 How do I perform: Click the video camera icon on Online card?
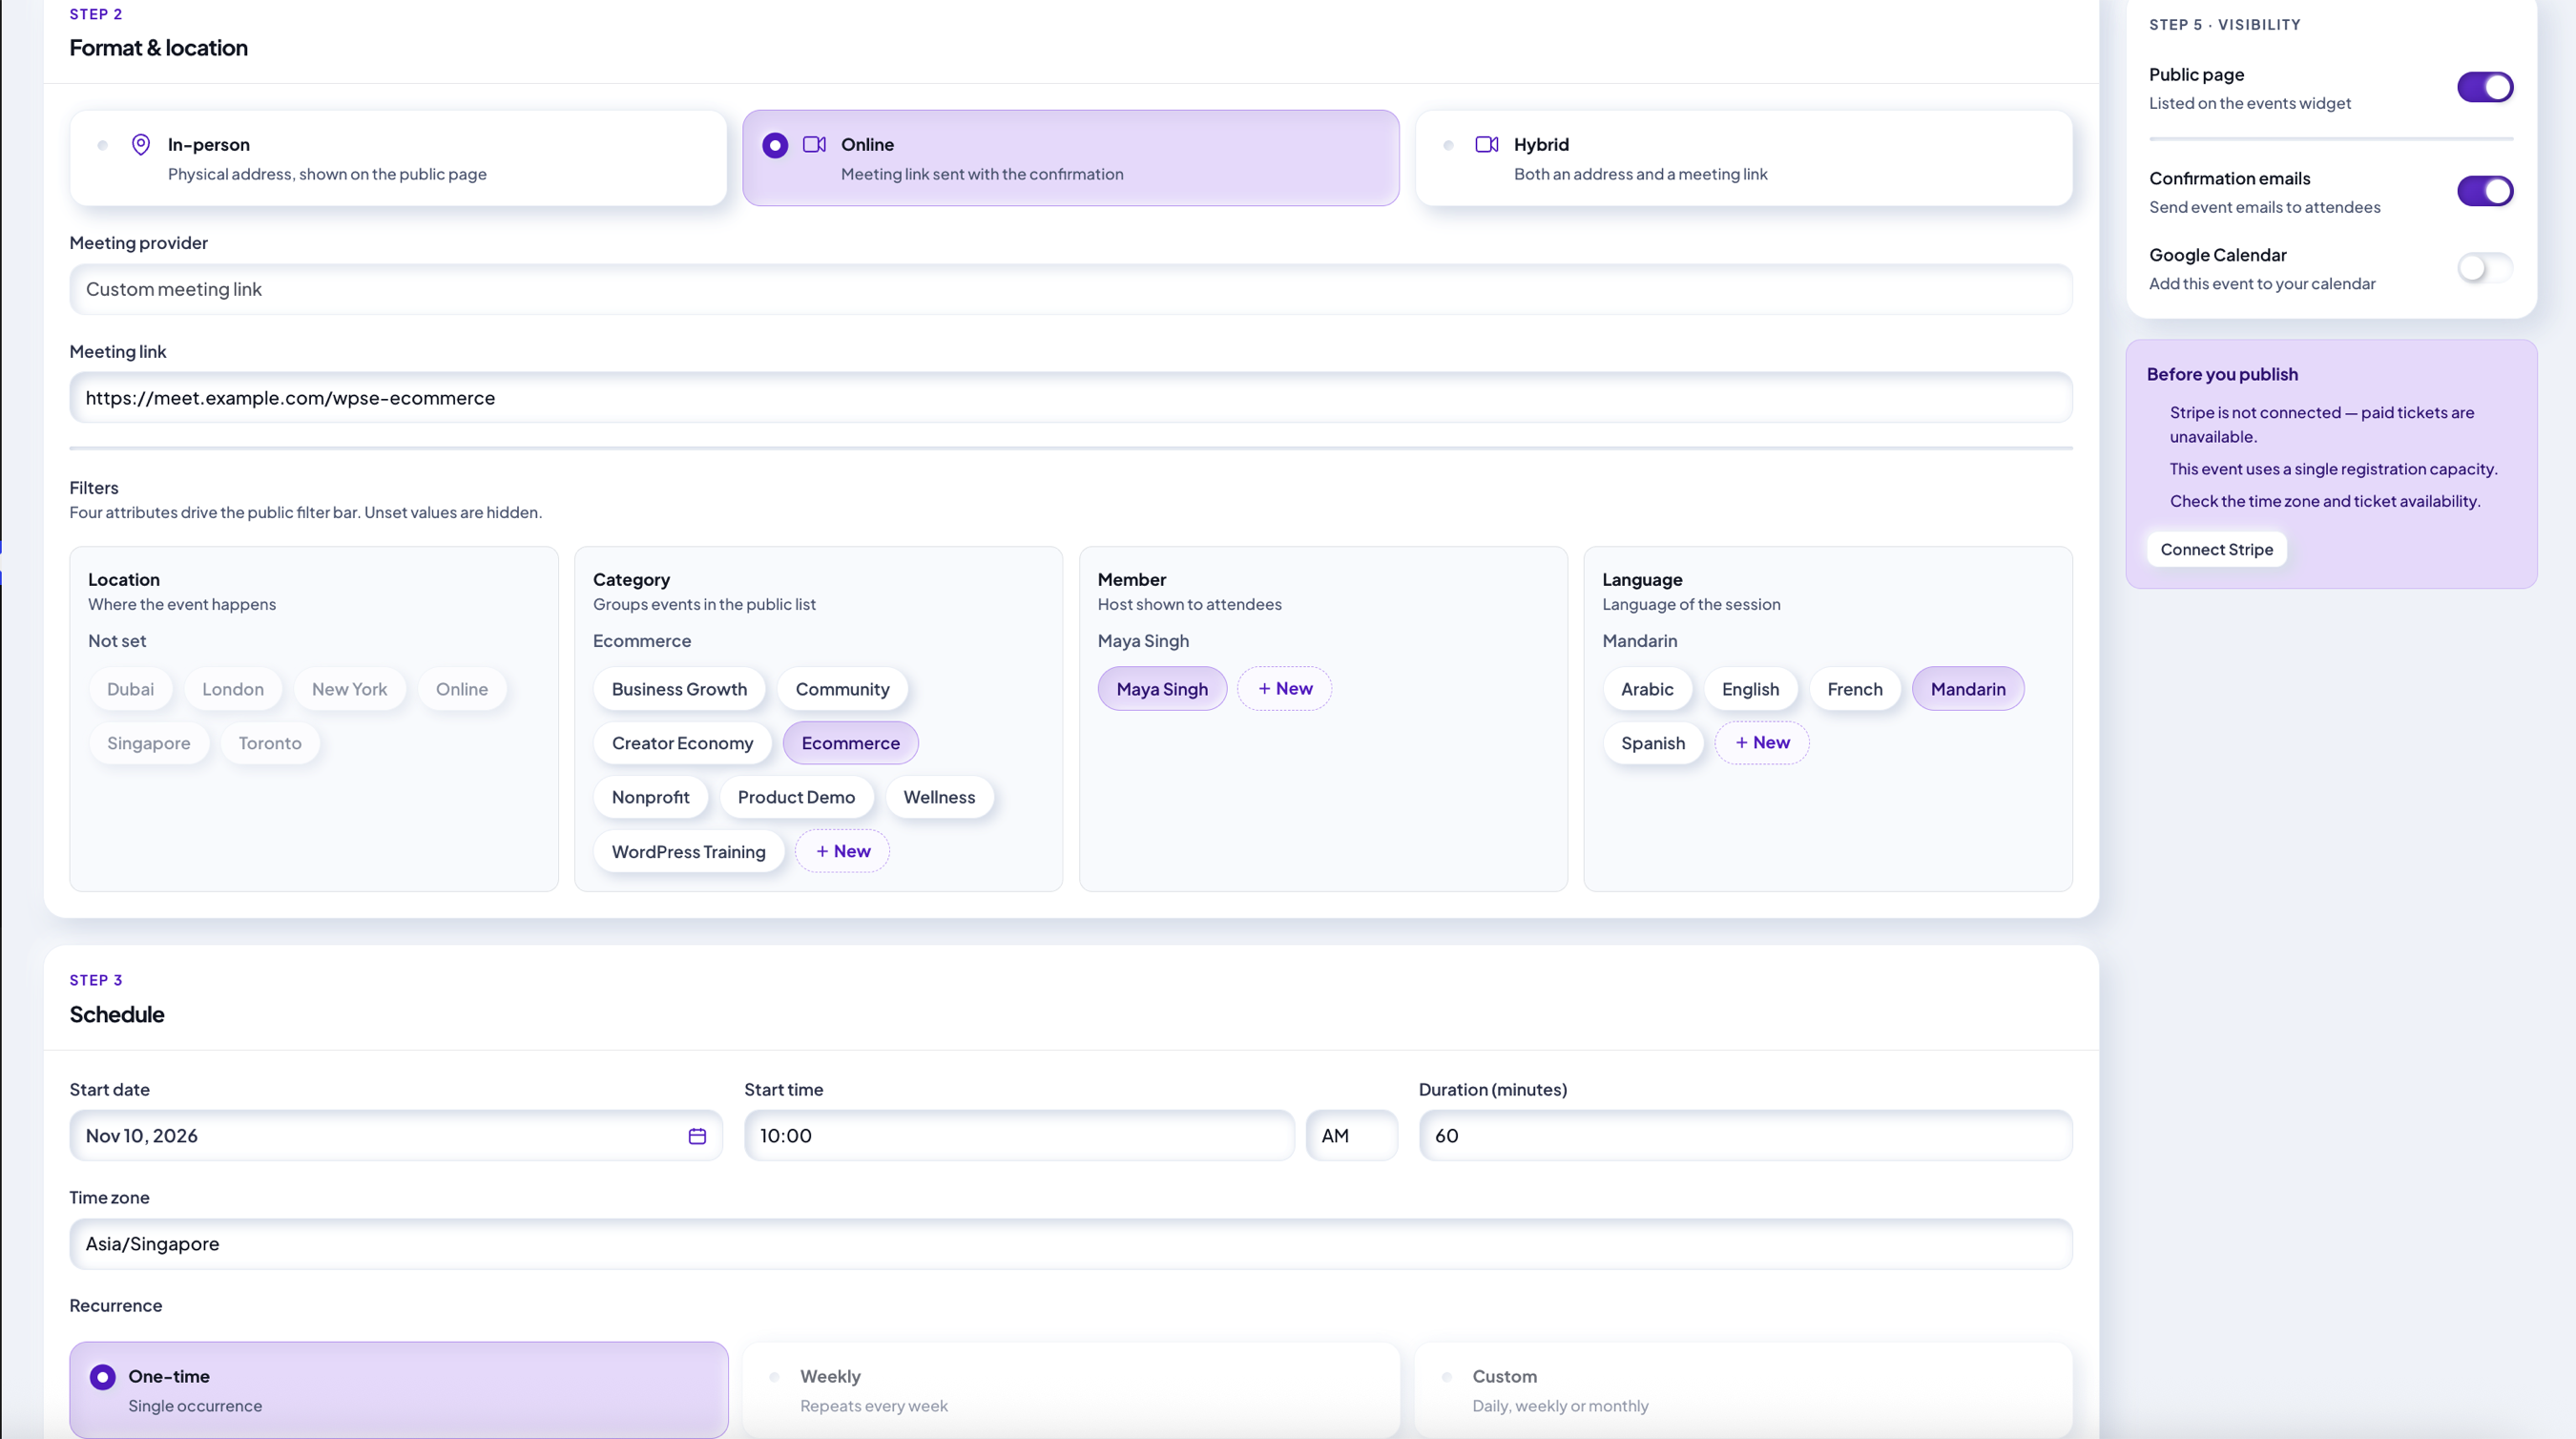(x=814, y=145)
